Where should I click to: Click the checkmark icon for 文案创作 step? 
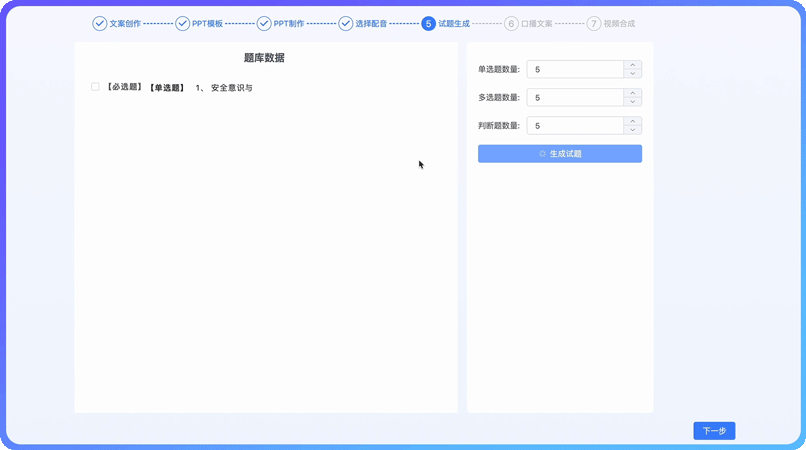[99, 23]
